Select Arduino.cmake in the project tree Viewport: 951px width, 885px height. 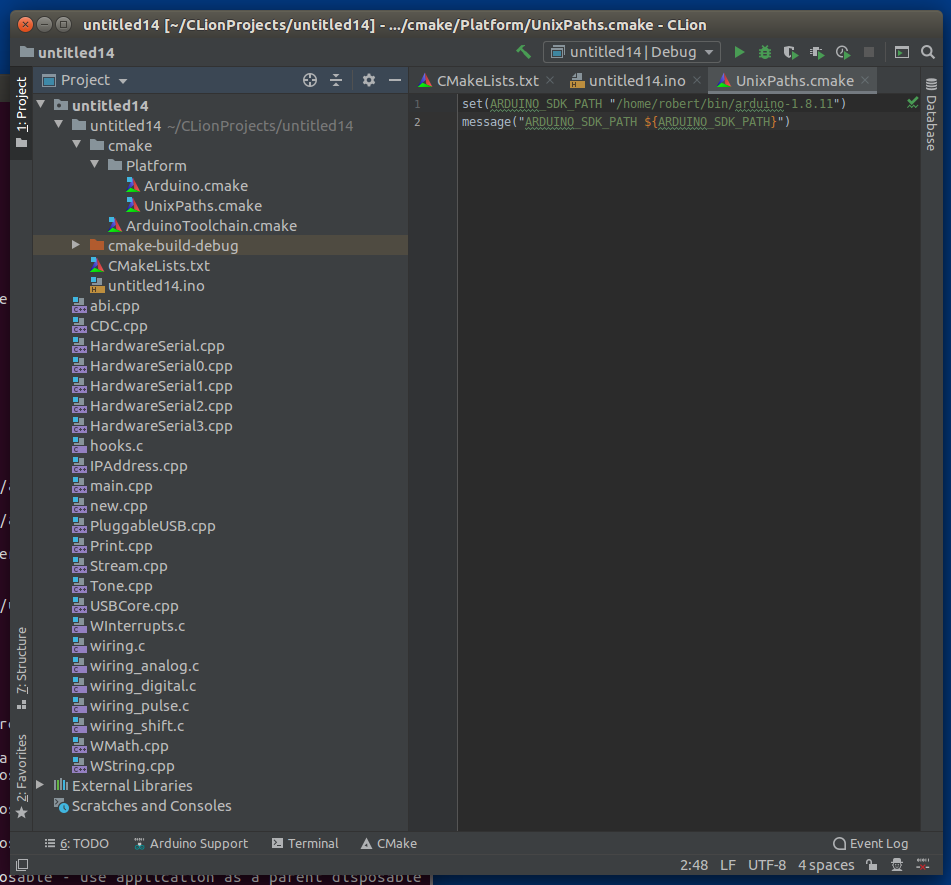click(196, 186)
